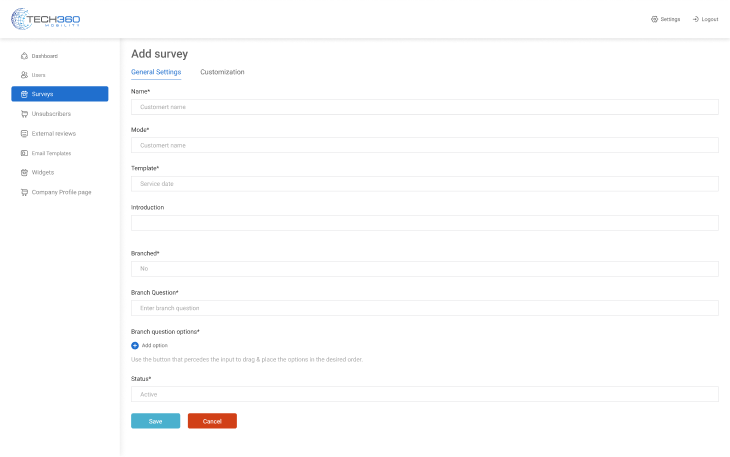730x457 pixels.
Task: Click into the Introduction text field
Action: click(x=425, y=223)
